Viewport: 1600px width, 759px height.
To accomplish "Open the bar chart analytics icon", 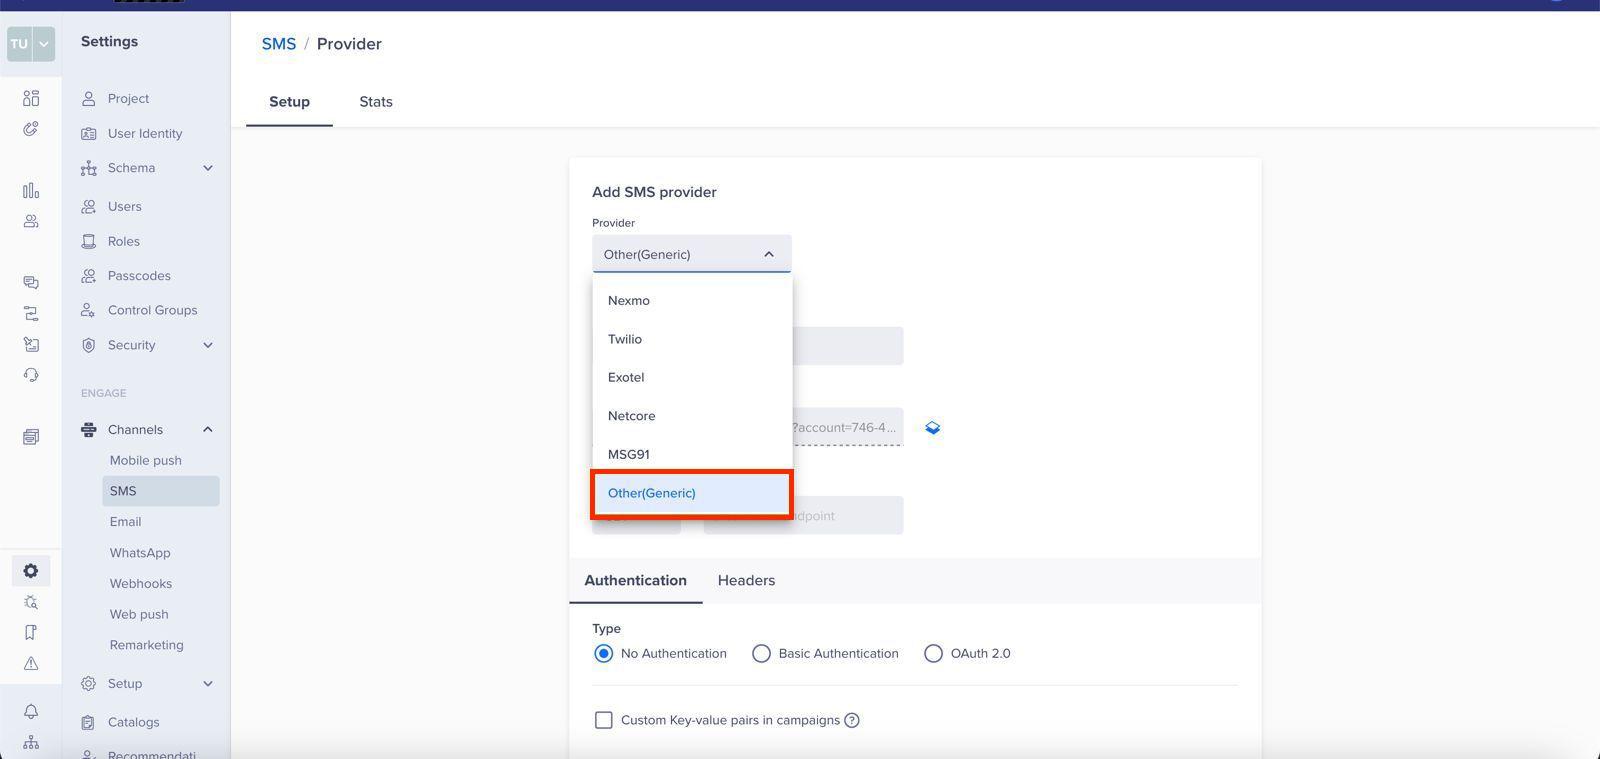I will (31, 191).
